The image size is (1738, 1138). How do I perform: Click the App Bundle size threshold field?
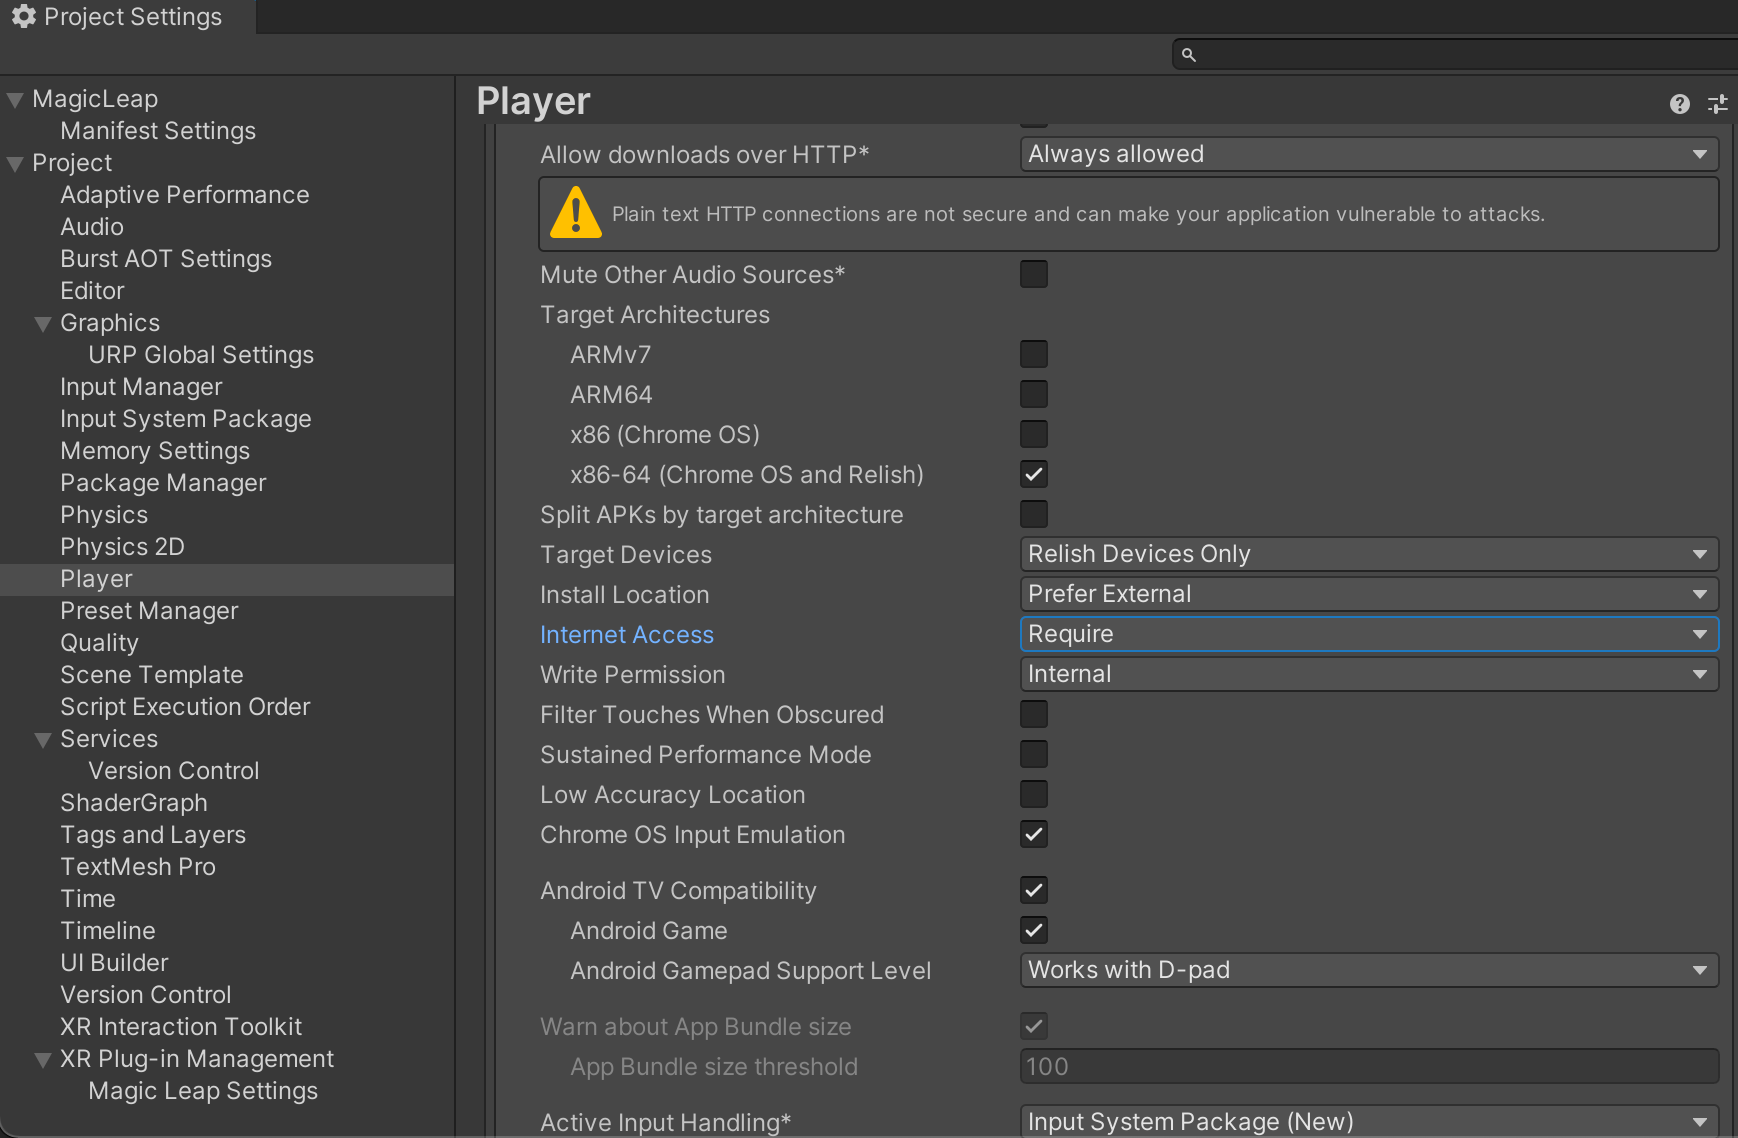point(1367,1066)
